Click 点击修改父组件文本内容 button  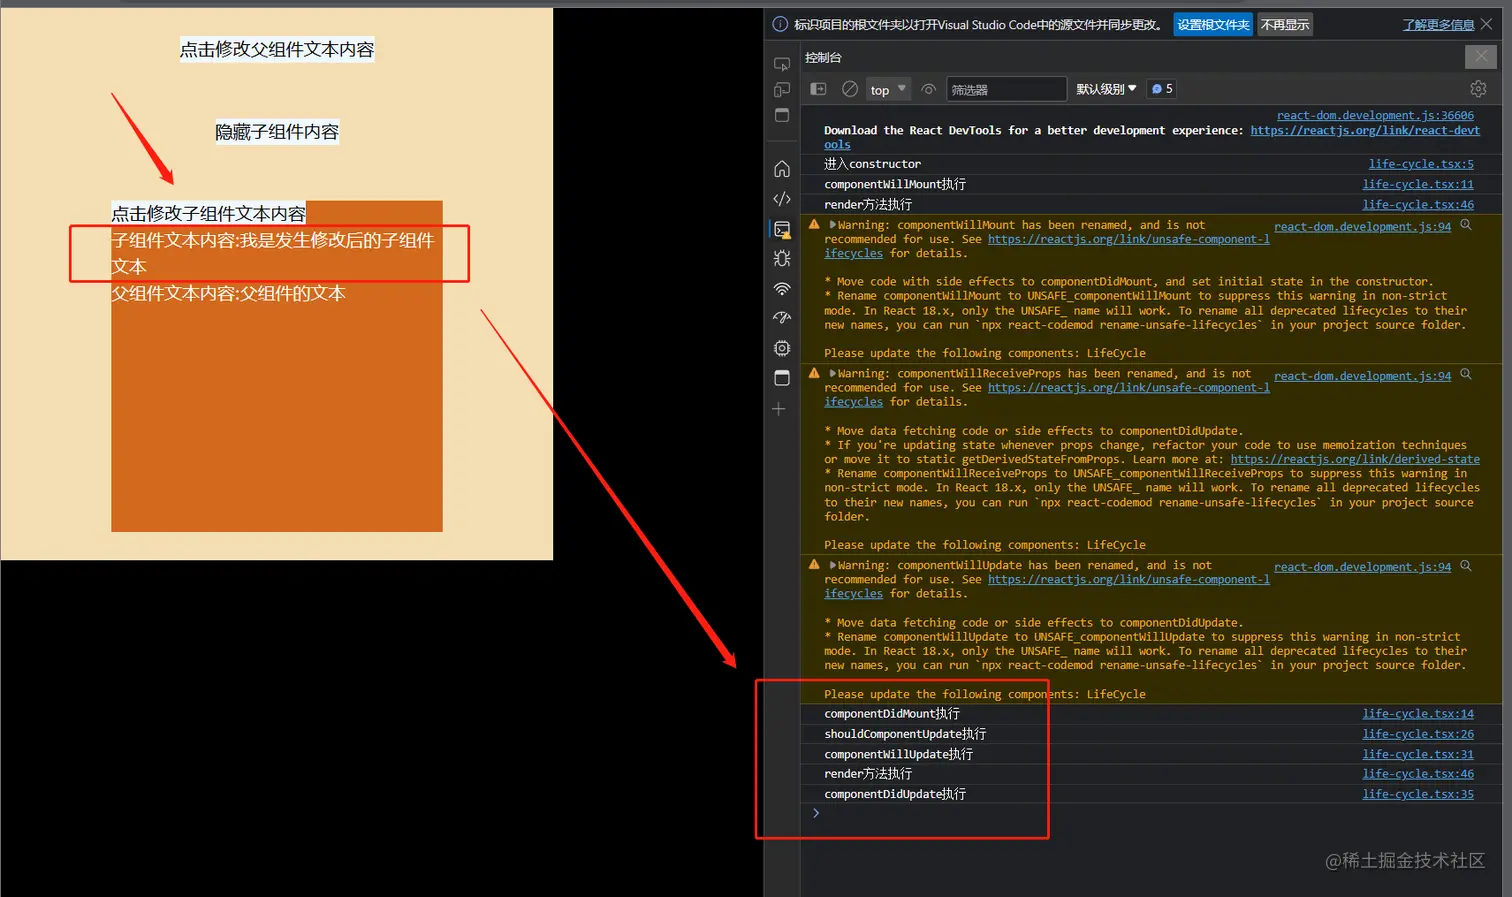(277, 49)
